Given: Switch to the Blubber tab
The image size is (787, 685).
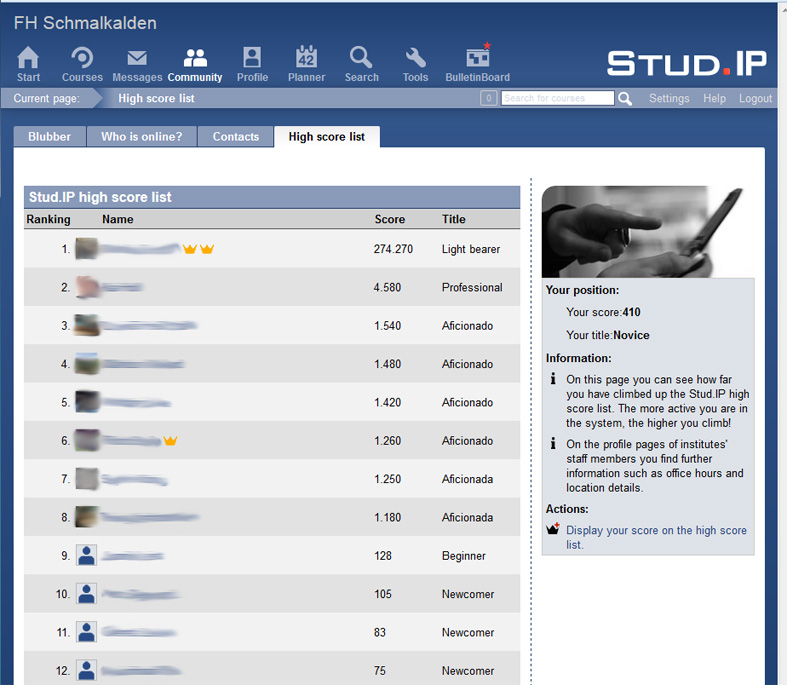Looking at the screenshot, I should 50,136.
